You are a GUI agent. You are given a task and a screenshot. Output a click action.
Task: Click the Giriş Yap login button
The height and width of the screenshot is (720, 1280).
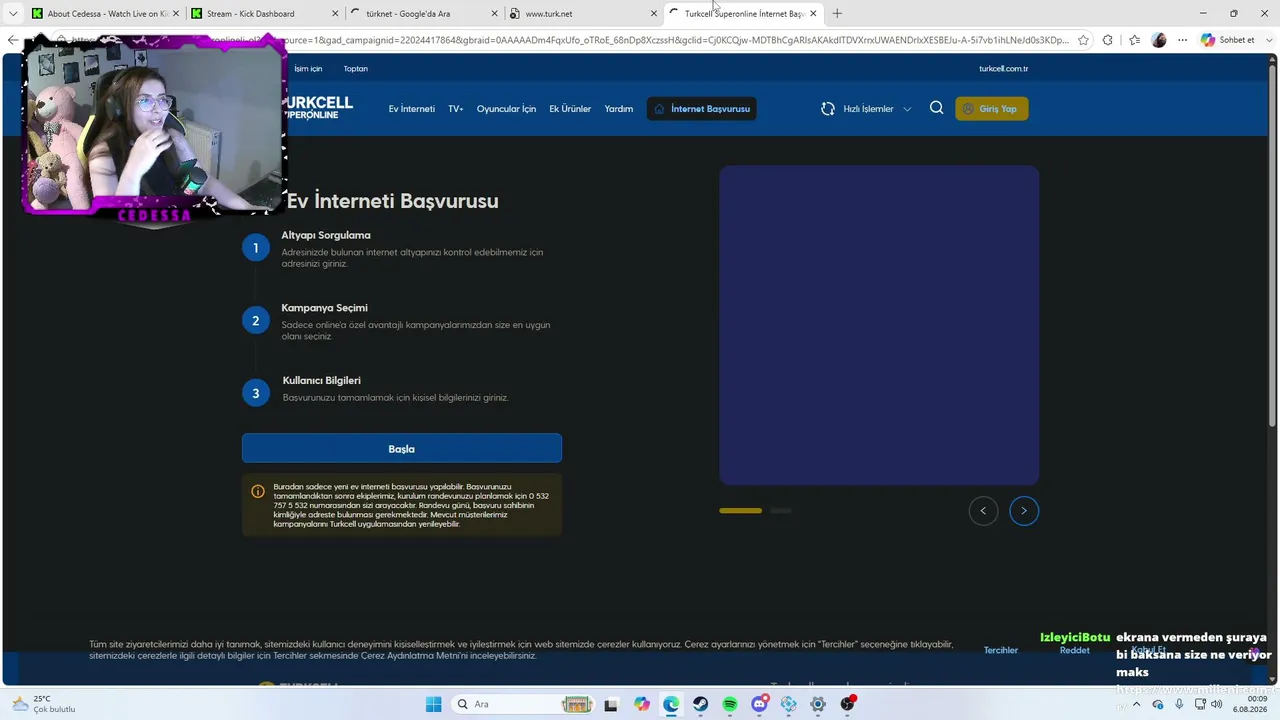pyautogui.click(x=992, y=109)
